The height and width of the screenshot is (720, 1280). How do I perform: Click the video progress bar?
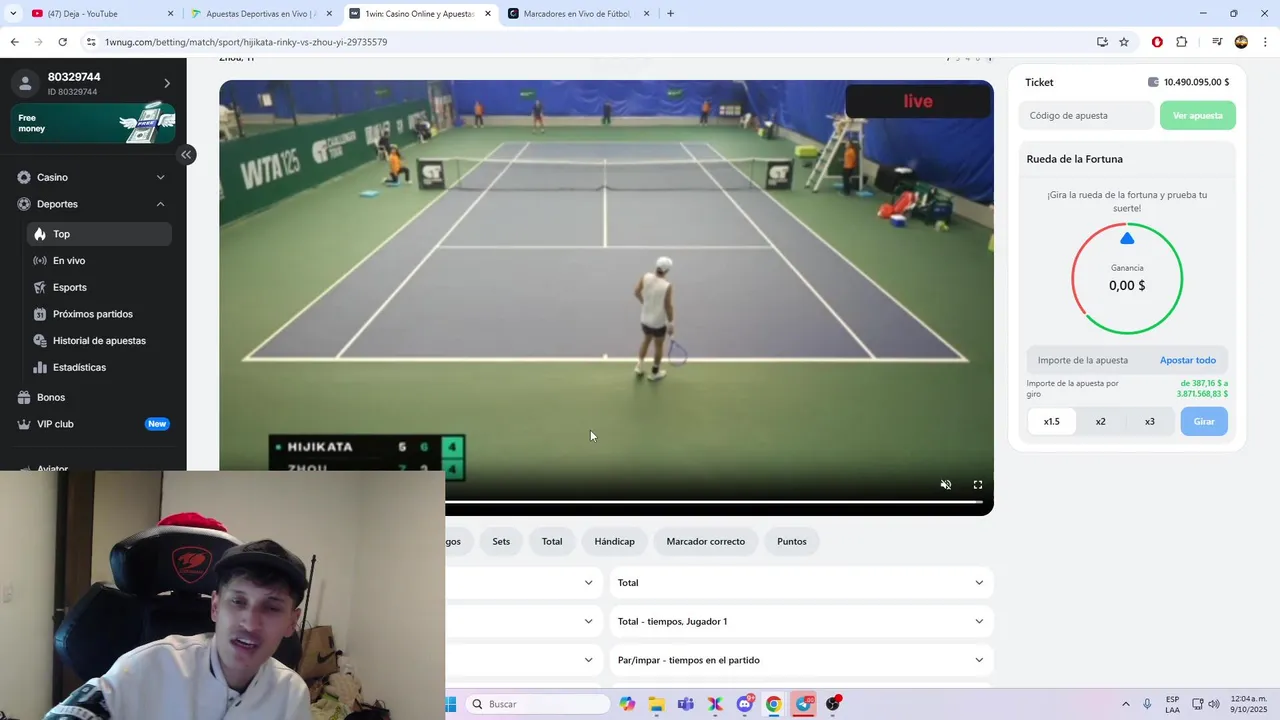(x=714, y=502)
